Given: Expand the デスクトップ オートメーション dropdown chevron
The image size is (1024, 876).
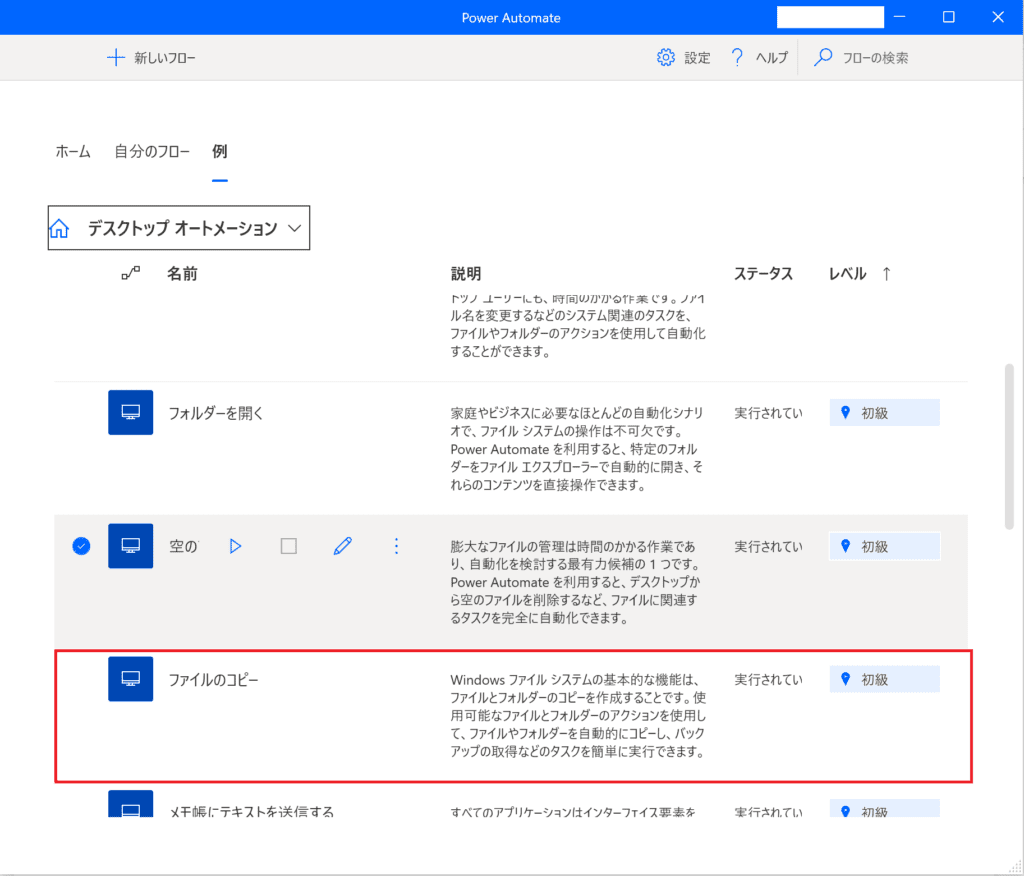Looking at the screenshot, I should pos(294,228).
